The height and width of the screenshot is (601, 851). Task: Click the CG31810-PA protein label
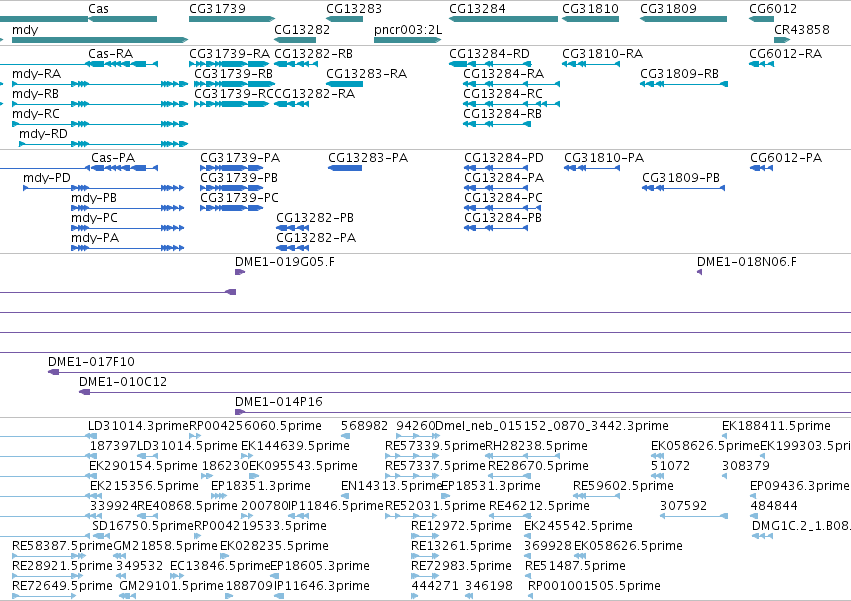[604, 158]
